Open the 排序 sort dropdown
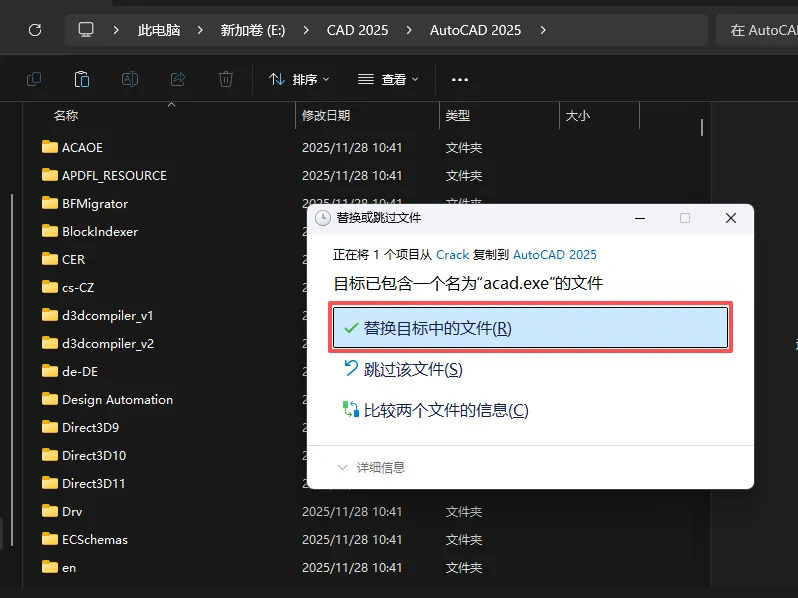This screenshot has width=798, height=598. pyautogui.click(x=299, y=79)
